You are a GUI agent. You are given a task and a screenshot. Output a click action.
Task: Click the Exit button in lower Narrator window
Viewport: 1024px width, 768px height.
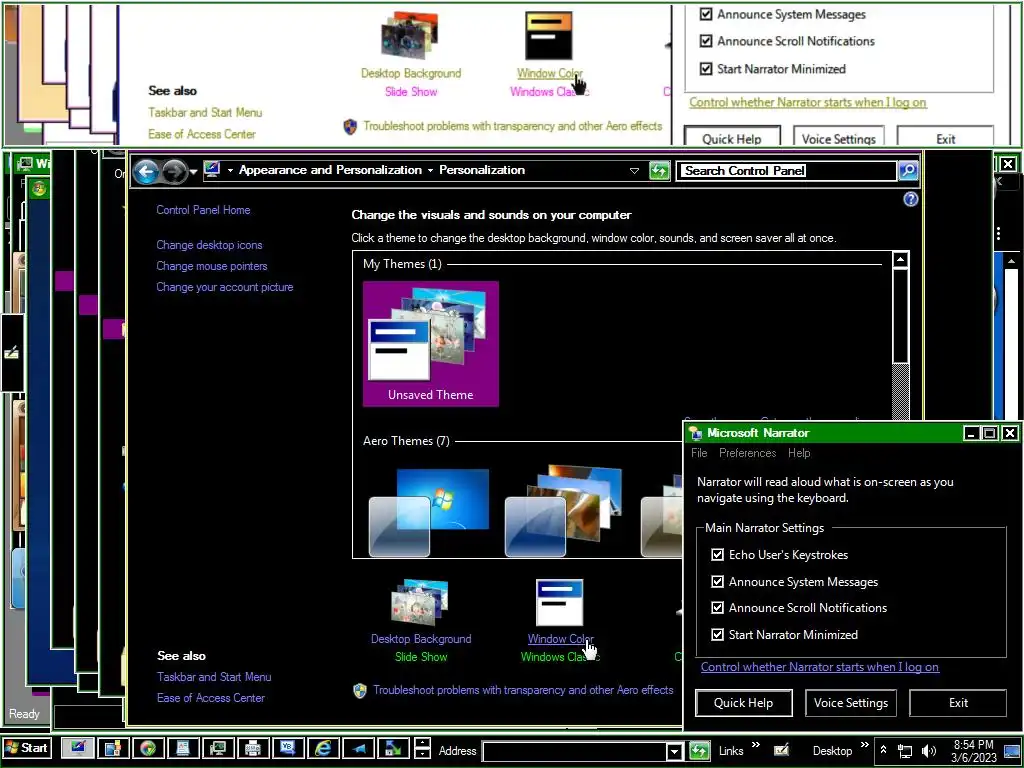[x=958, y=703]
